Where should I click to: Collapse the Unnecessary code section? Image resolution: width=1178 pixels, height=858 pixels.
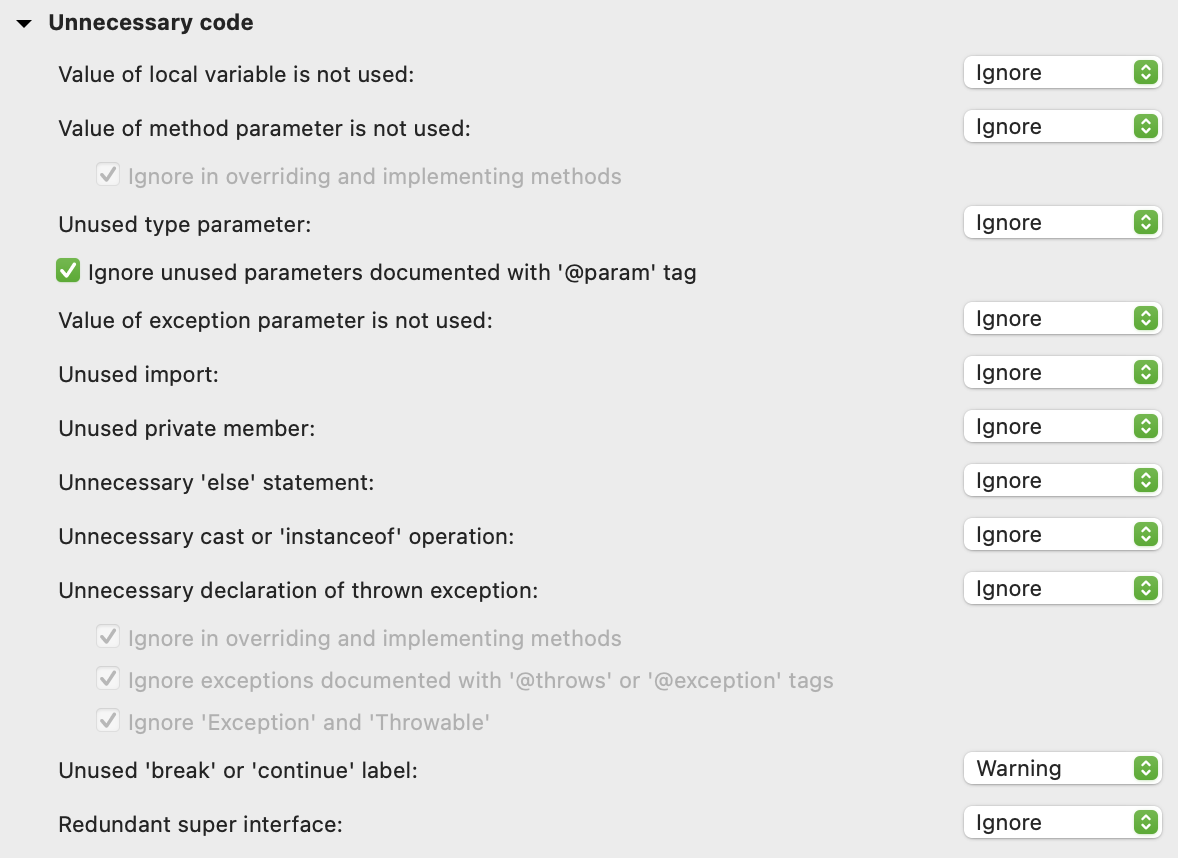(x=25, y=23)
